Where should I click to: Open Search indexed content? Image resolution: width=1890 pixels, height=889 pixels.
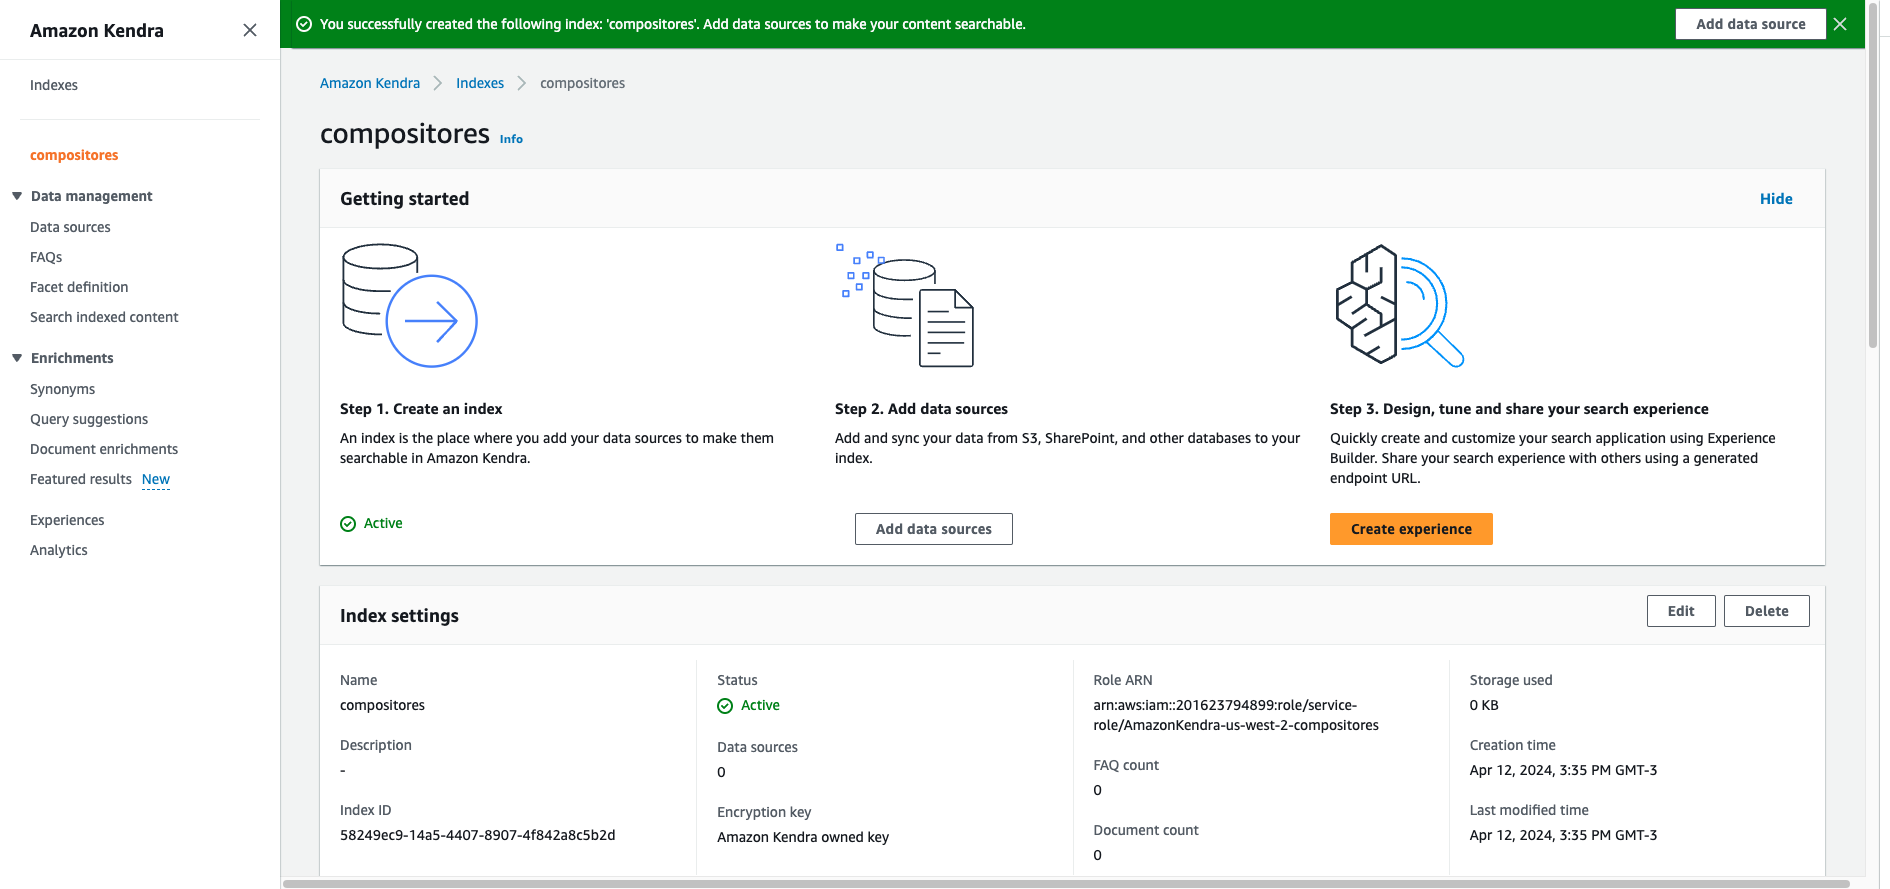[x=104, y=317]
